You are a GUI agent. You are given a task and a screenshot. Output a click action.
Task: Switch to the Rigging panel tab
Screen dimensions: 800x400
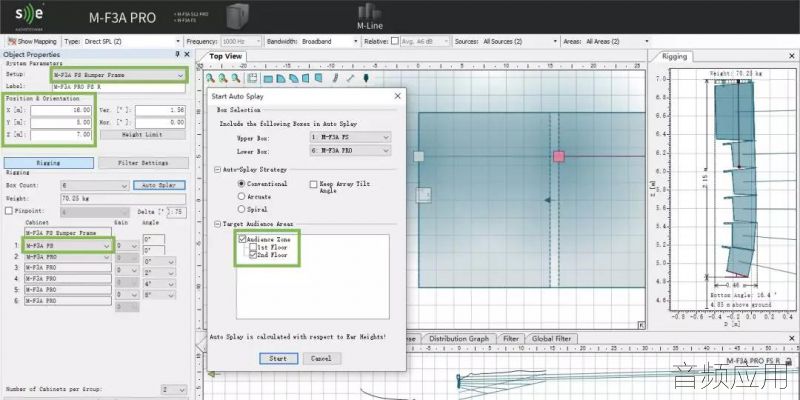click(x=674, y=57)
